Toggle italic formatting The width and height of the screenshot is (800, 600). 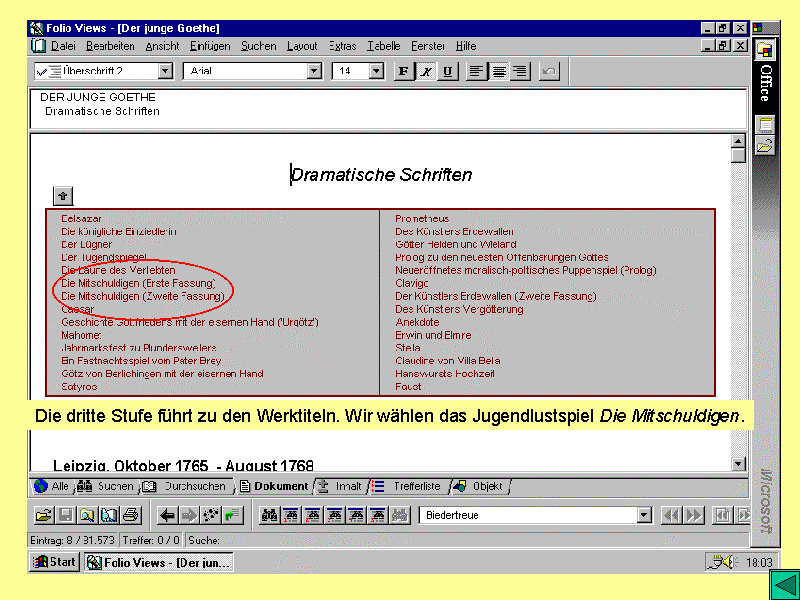426,71
